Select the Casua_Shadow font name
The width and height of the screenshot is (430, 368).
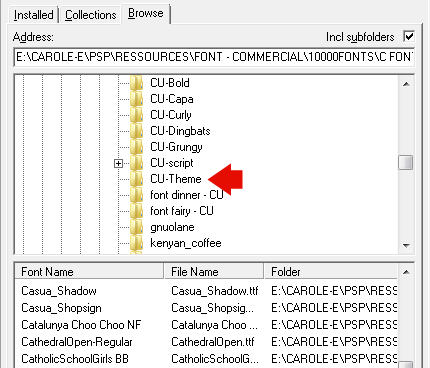(x=59, y=291)
